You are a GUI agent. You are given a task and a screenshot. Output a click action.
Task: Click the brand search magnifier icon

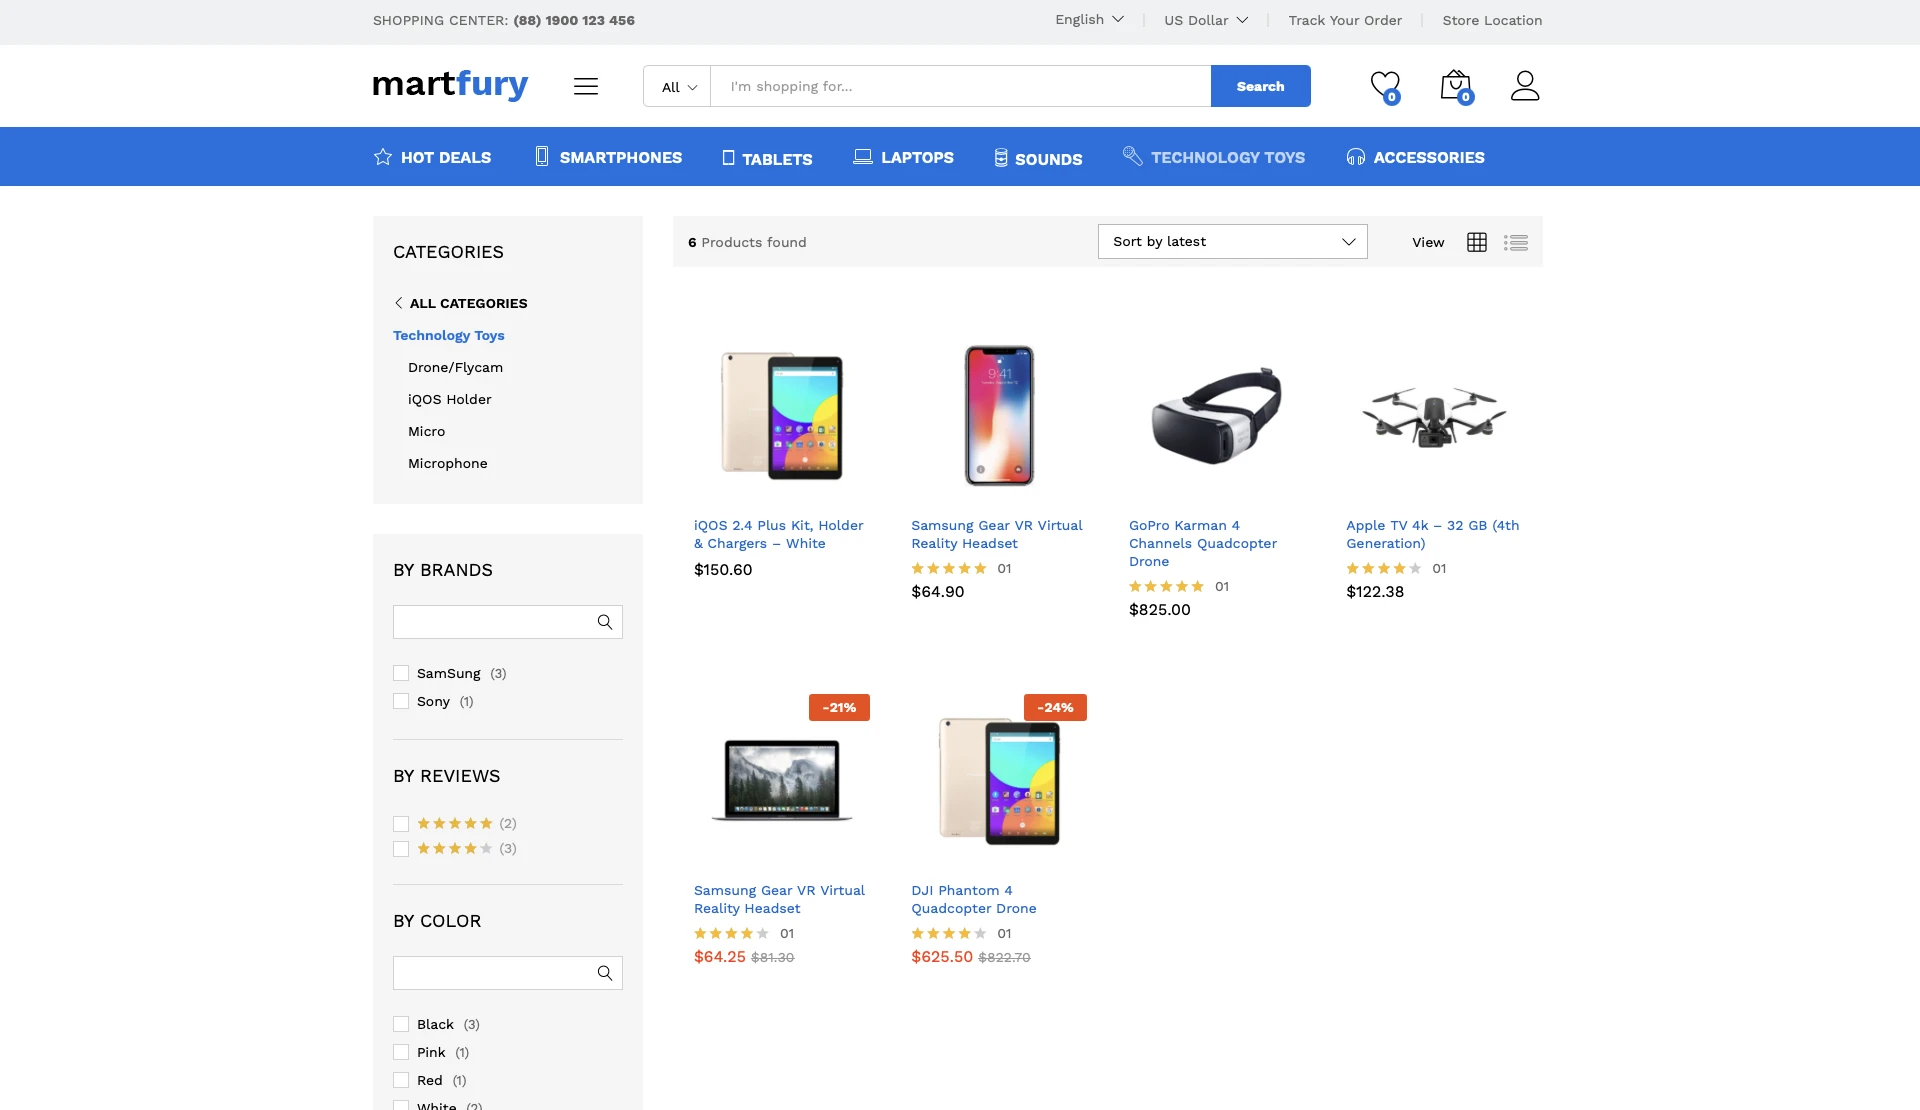[605, 622]
